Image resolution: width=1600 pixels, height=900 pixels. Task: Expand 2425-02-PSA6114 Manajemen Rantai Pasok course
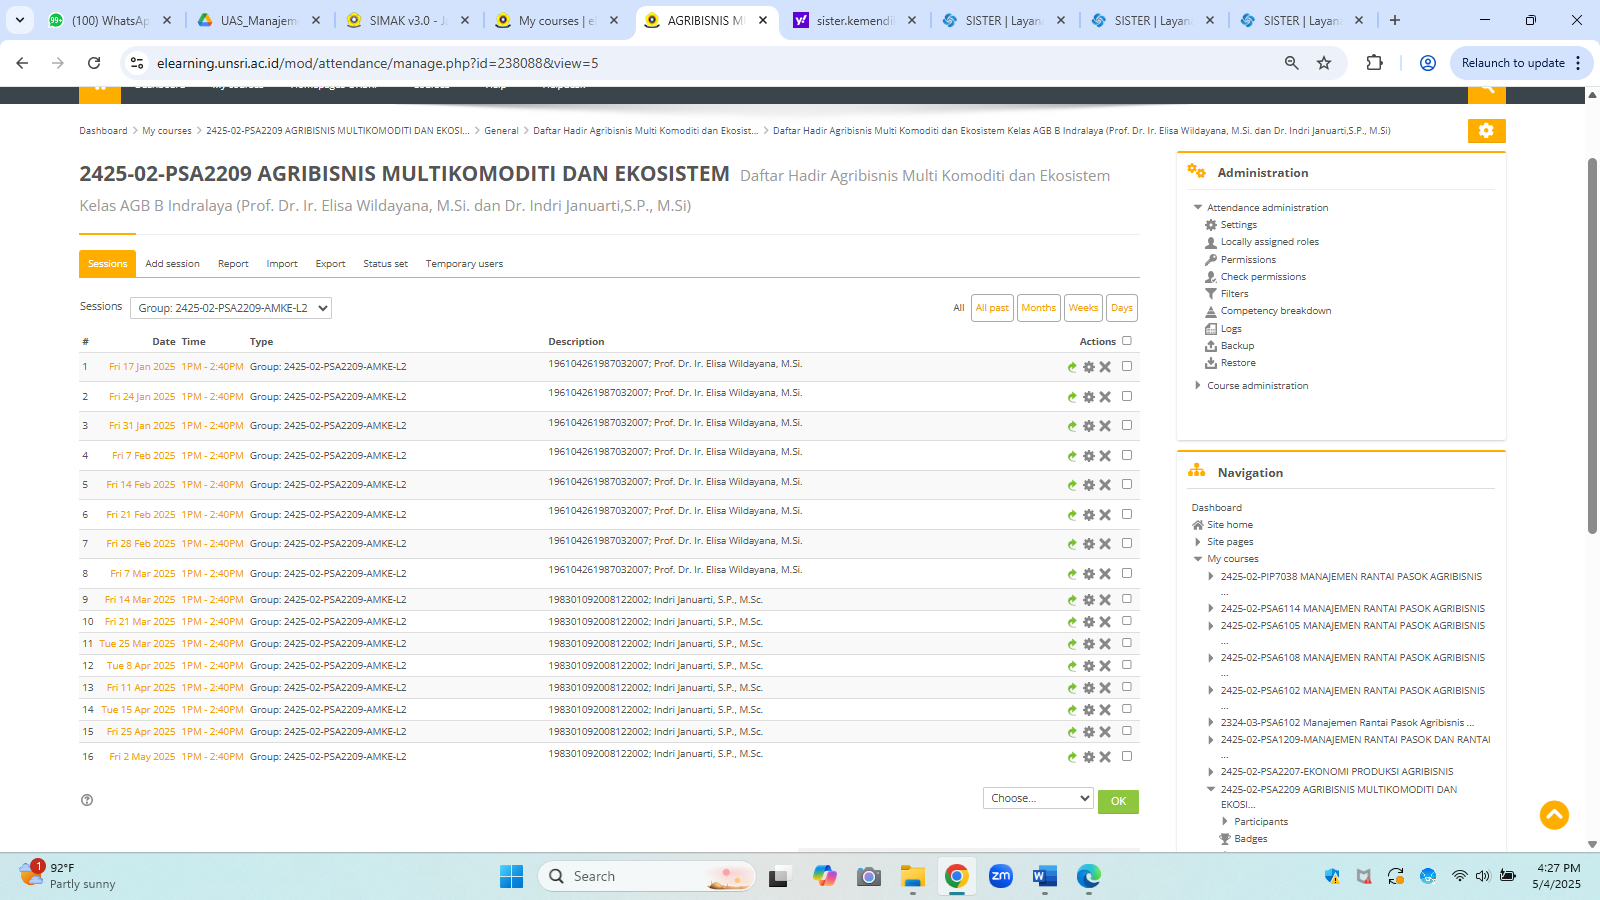[x=1211, y=608]
